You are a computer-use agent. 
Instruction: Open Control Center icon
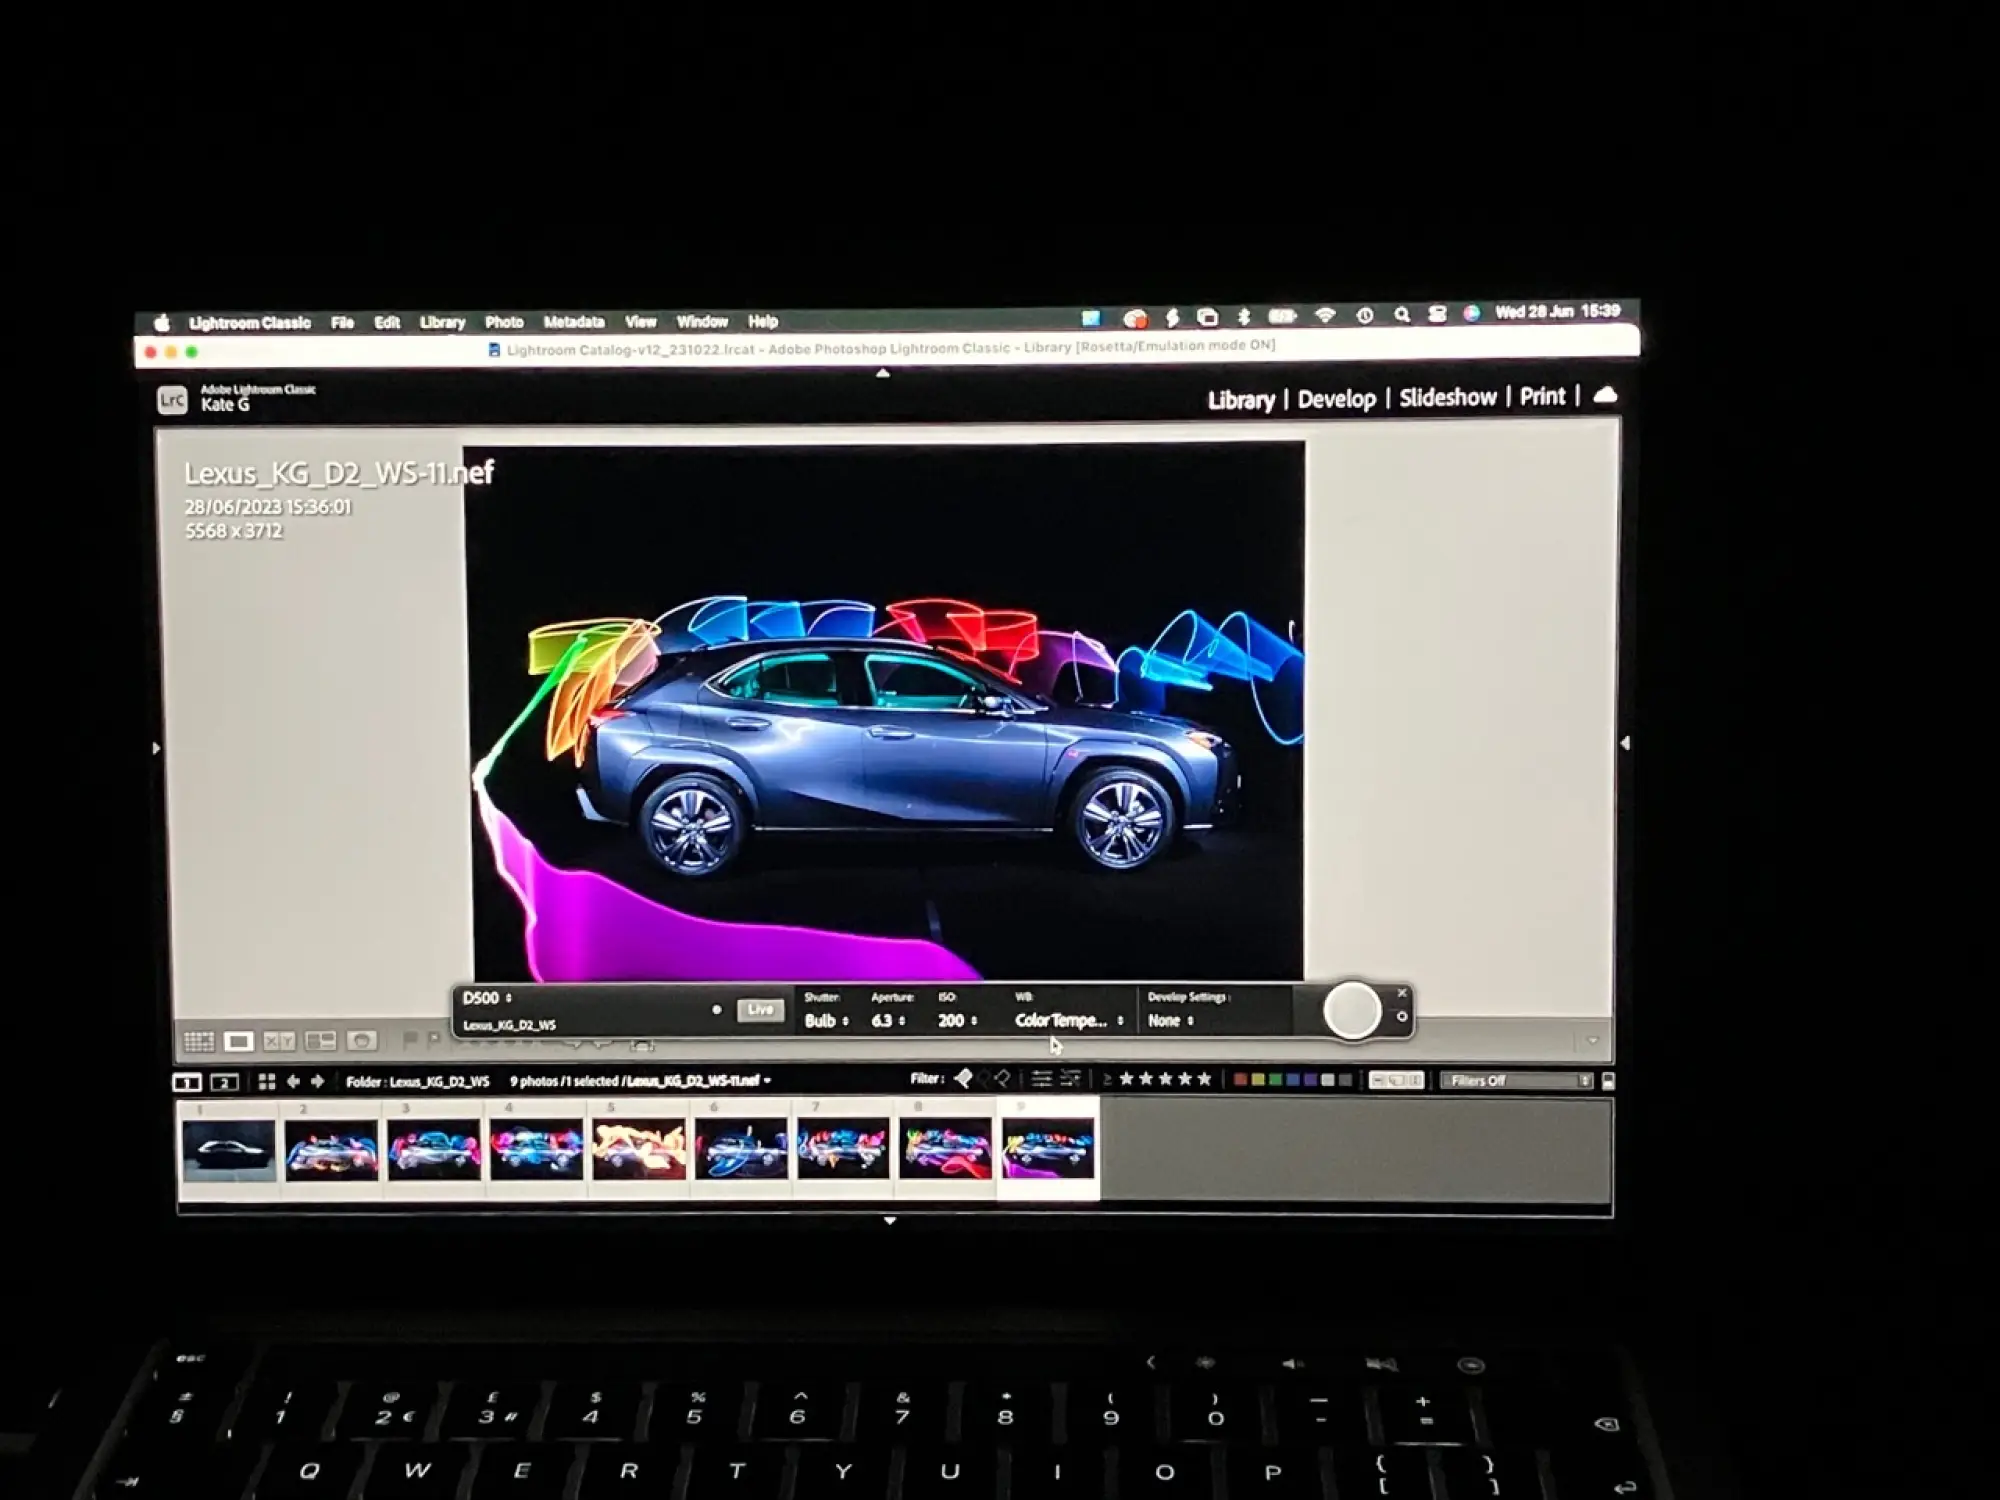(x=1437, y=314)
